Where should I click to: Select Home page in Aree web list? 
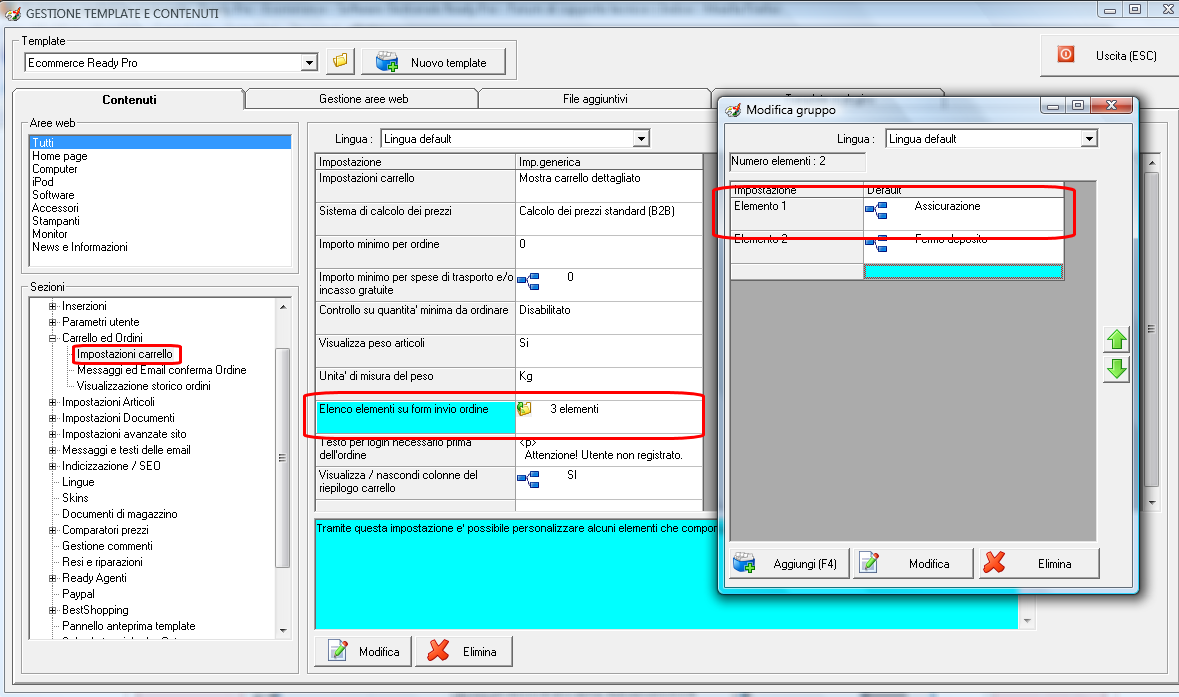(59, 156)
